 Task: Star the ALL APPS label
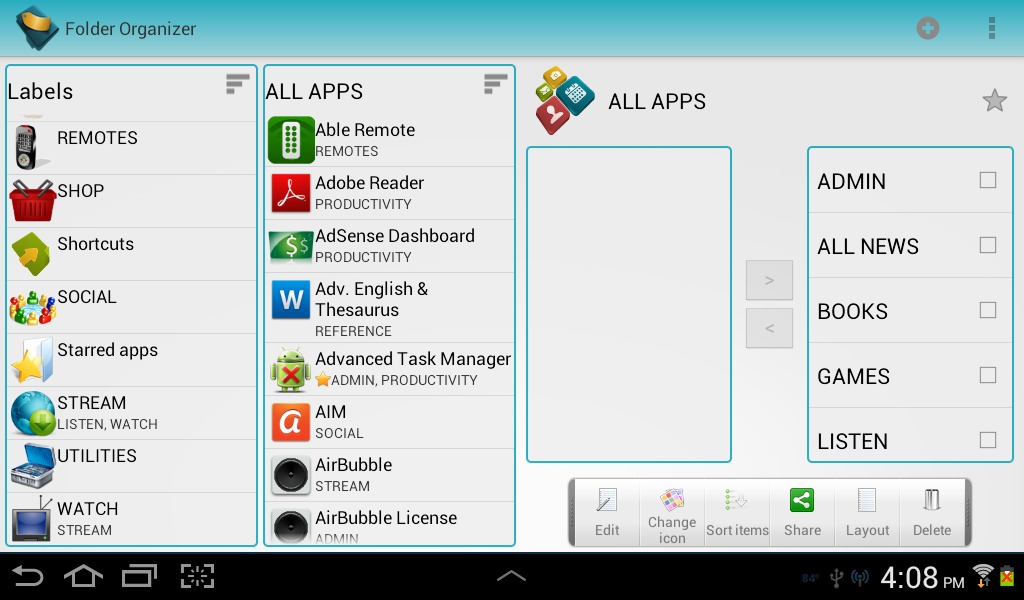(x=994, y=101)
